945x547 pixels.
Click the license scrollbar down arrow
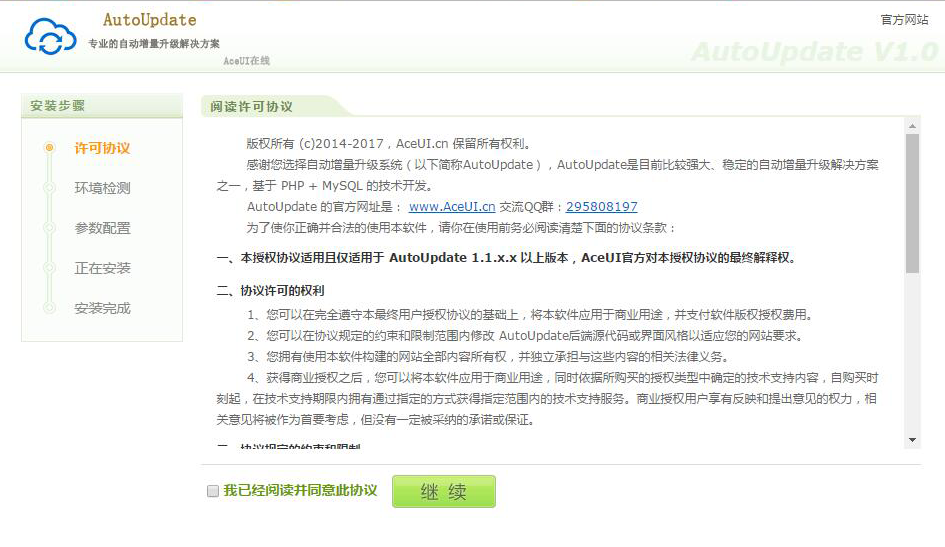pyautogui.click(x=912, y=440)
